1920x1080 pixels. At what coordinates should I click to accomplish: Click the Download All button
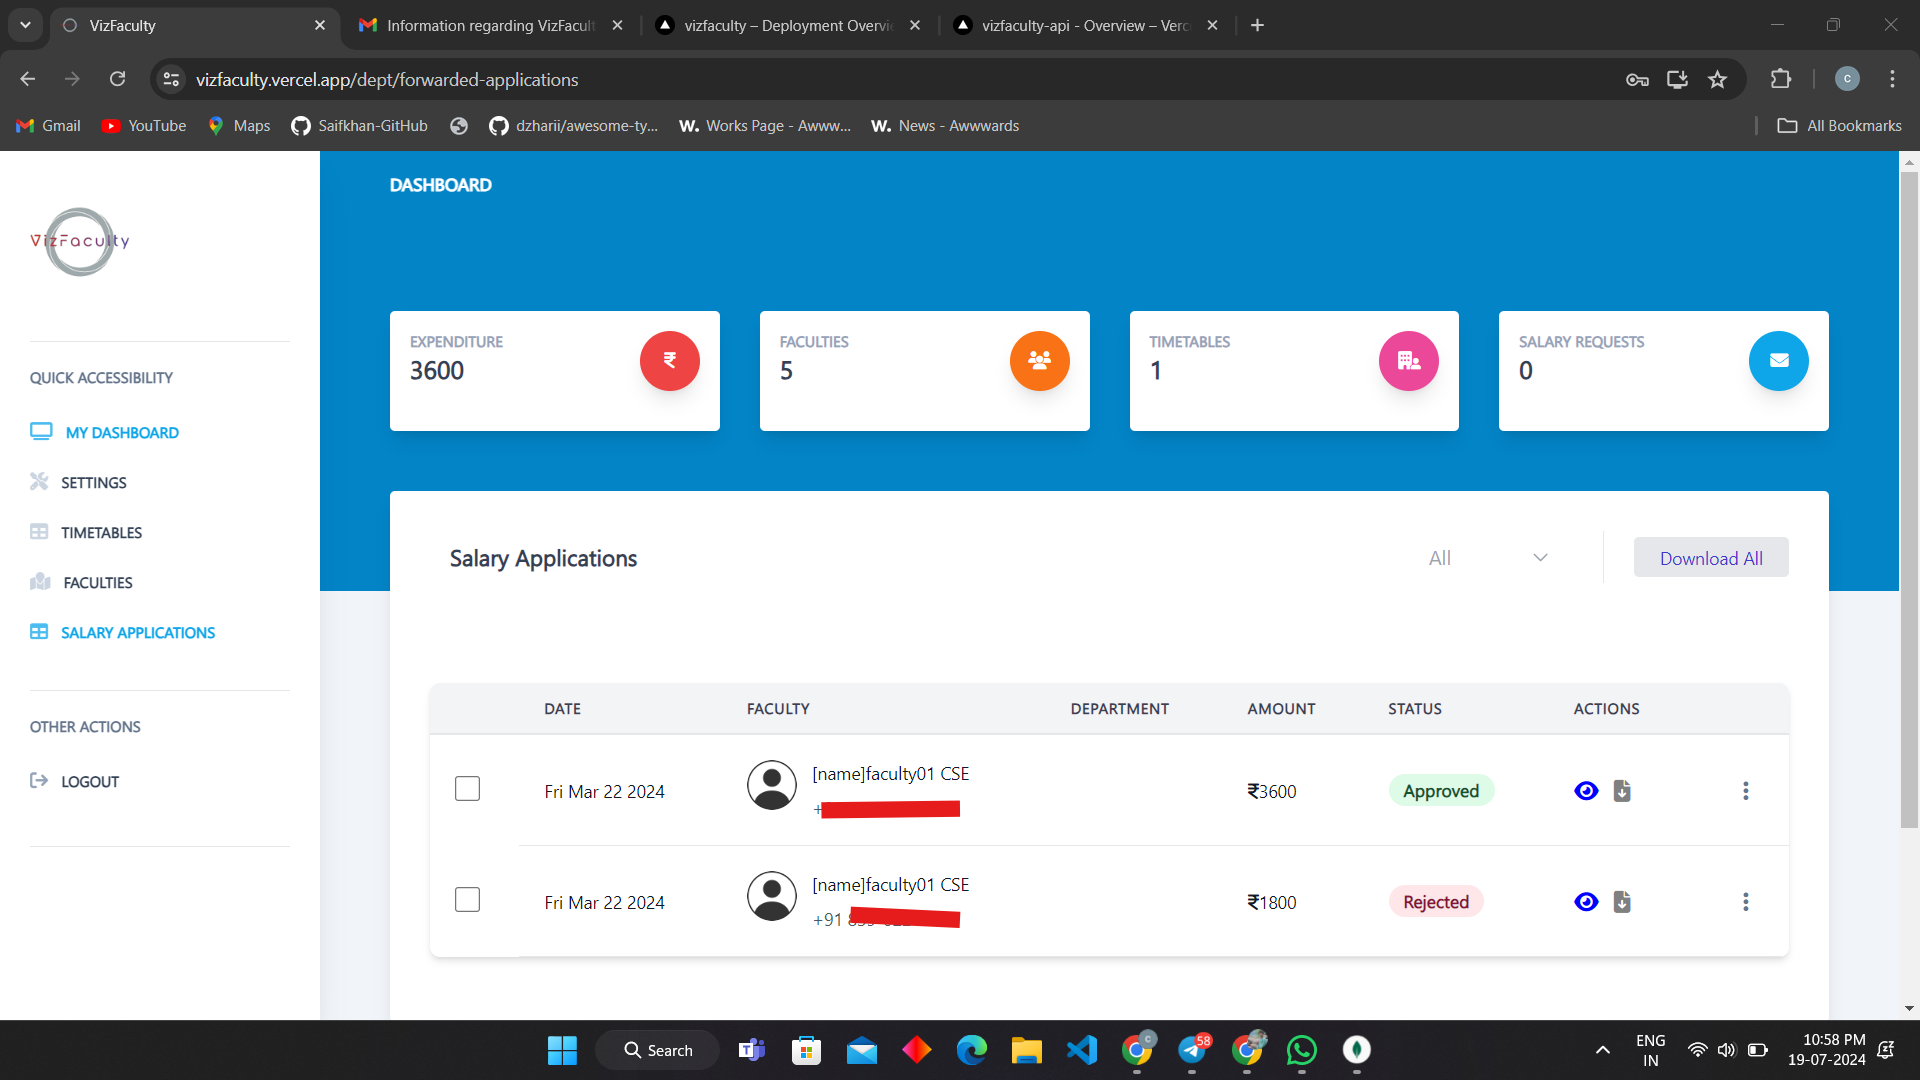point(1711,558)
